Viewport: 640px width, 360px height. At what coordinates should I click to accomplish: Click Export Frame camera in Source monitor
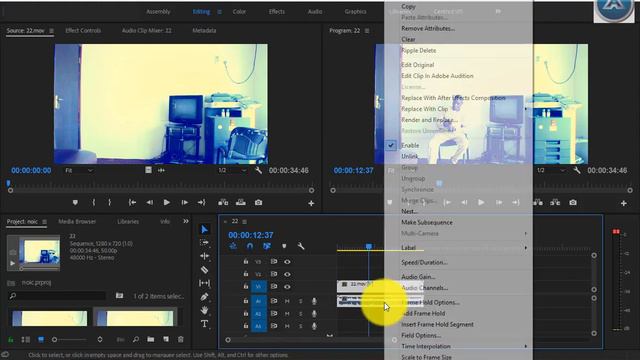(x=258, y=202)
